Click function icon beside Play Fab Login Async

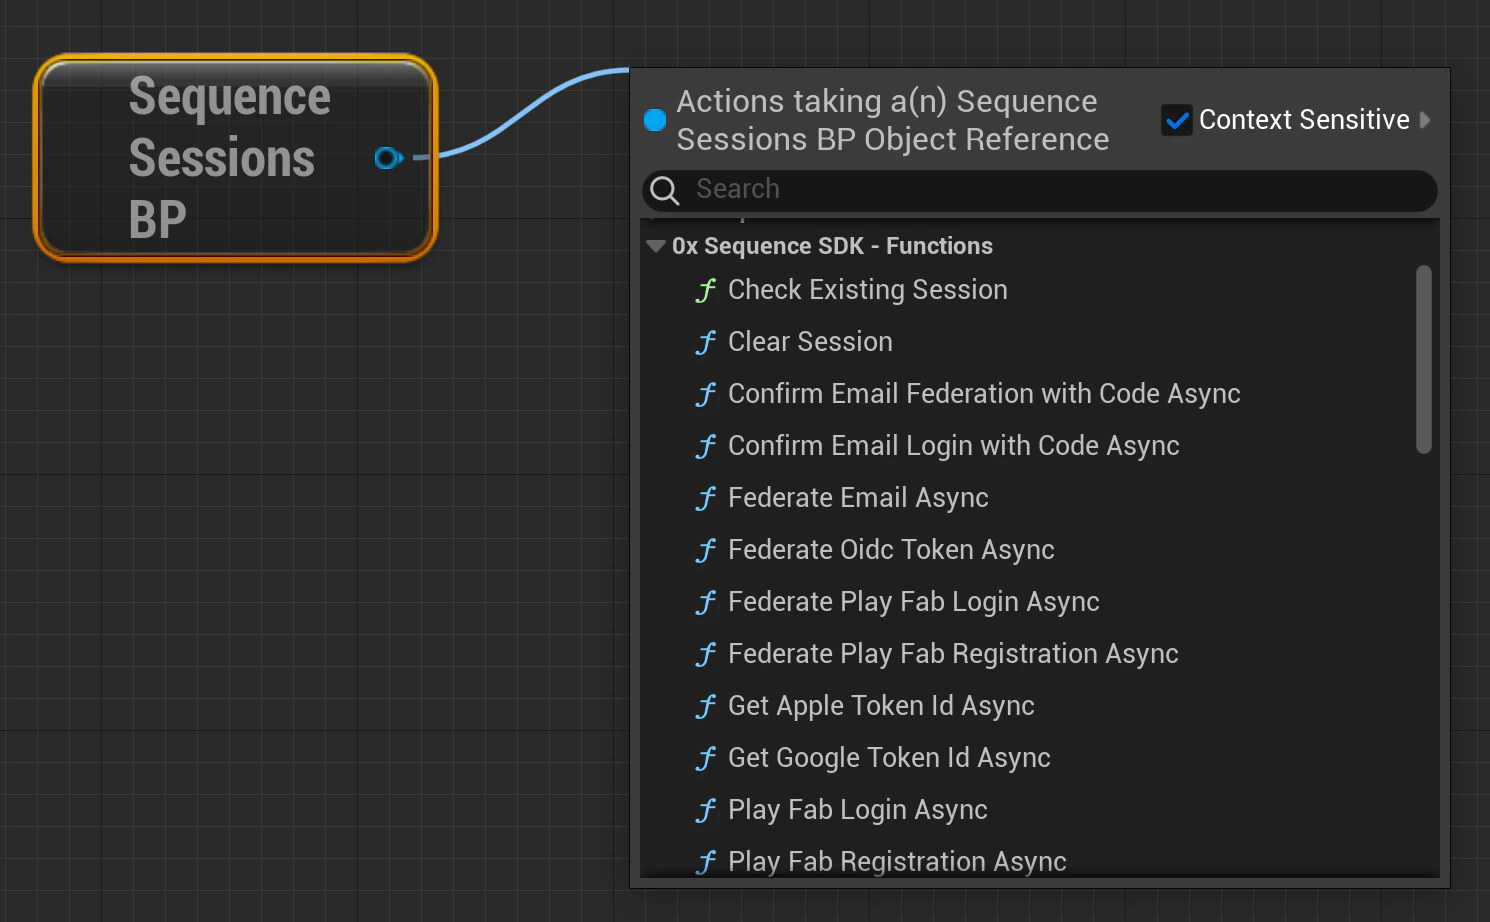(x=706, y=810)
